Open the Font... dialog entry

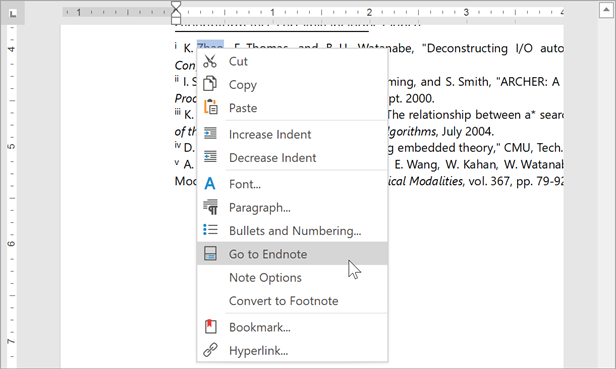(292, 184)
